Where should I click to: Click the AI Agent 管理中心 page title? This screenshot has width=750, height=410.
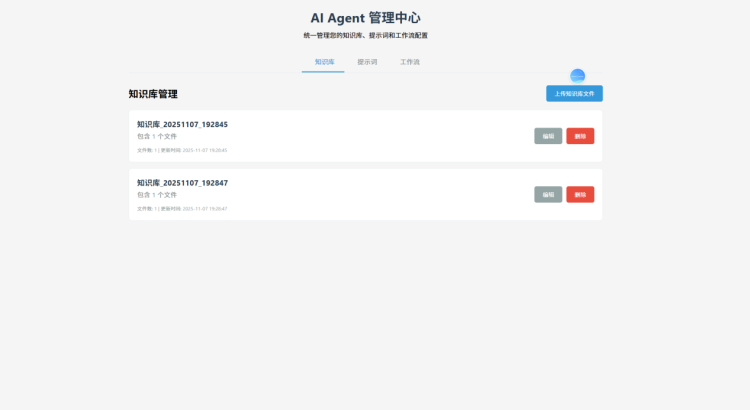tap(365, 18)
